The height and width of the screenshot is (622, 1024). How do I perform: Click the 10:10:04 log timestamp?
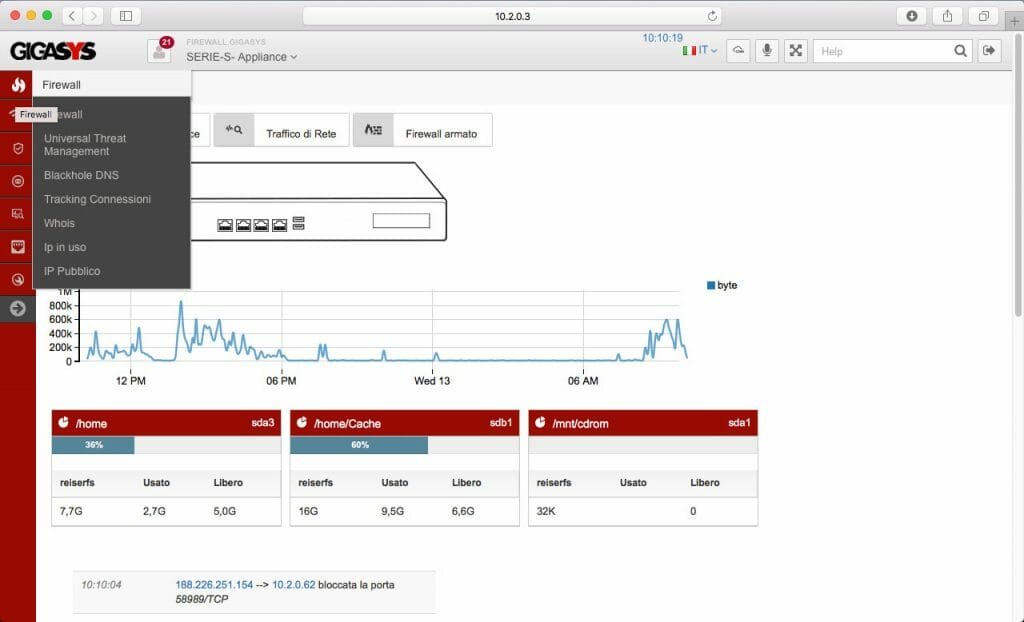pos(101,585)
